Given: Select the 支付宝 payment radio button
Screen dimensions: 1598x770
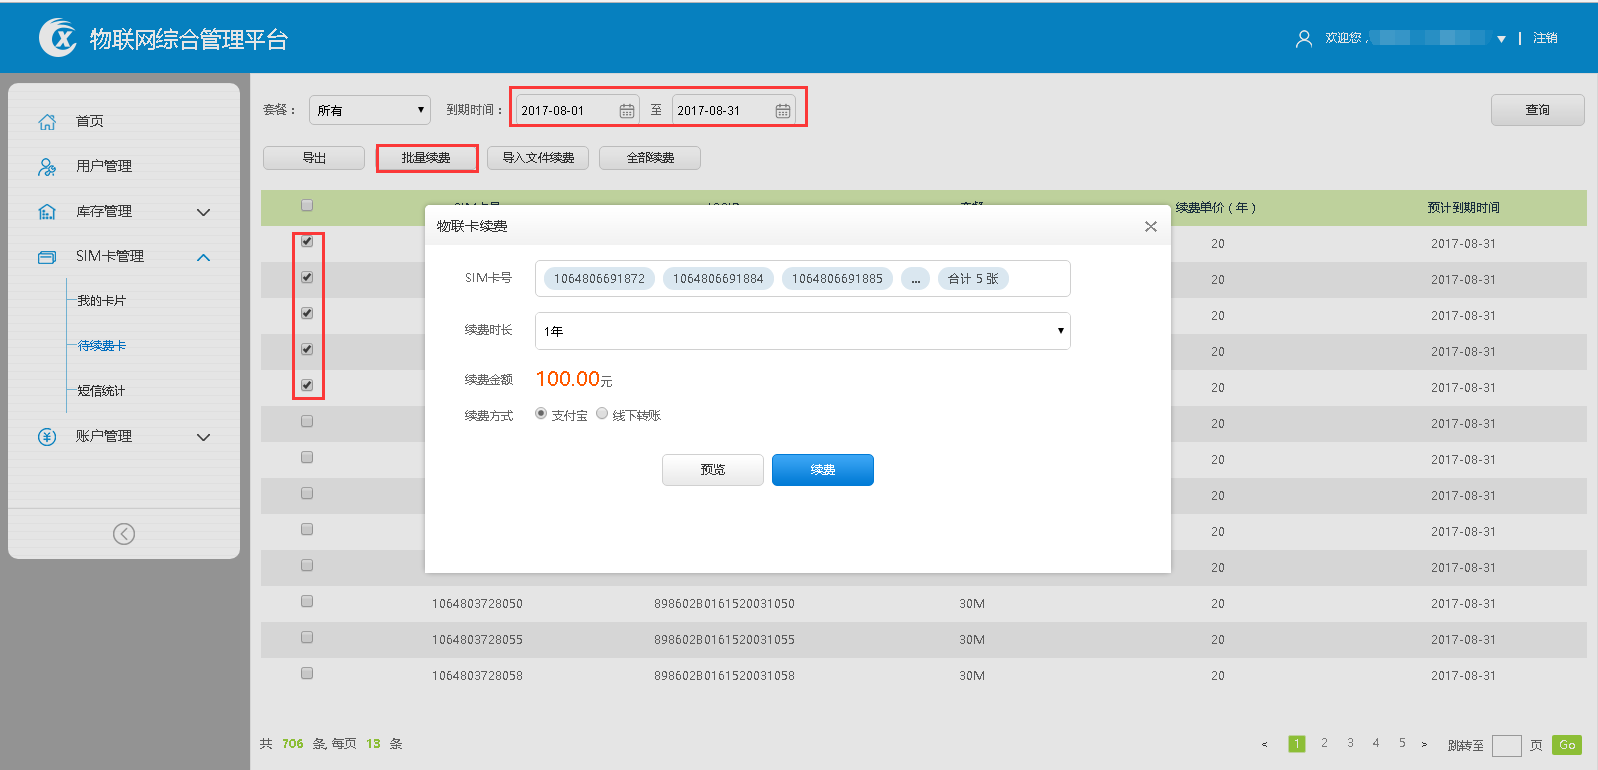Looking at the screenshot, I should (x=541, y=414).
